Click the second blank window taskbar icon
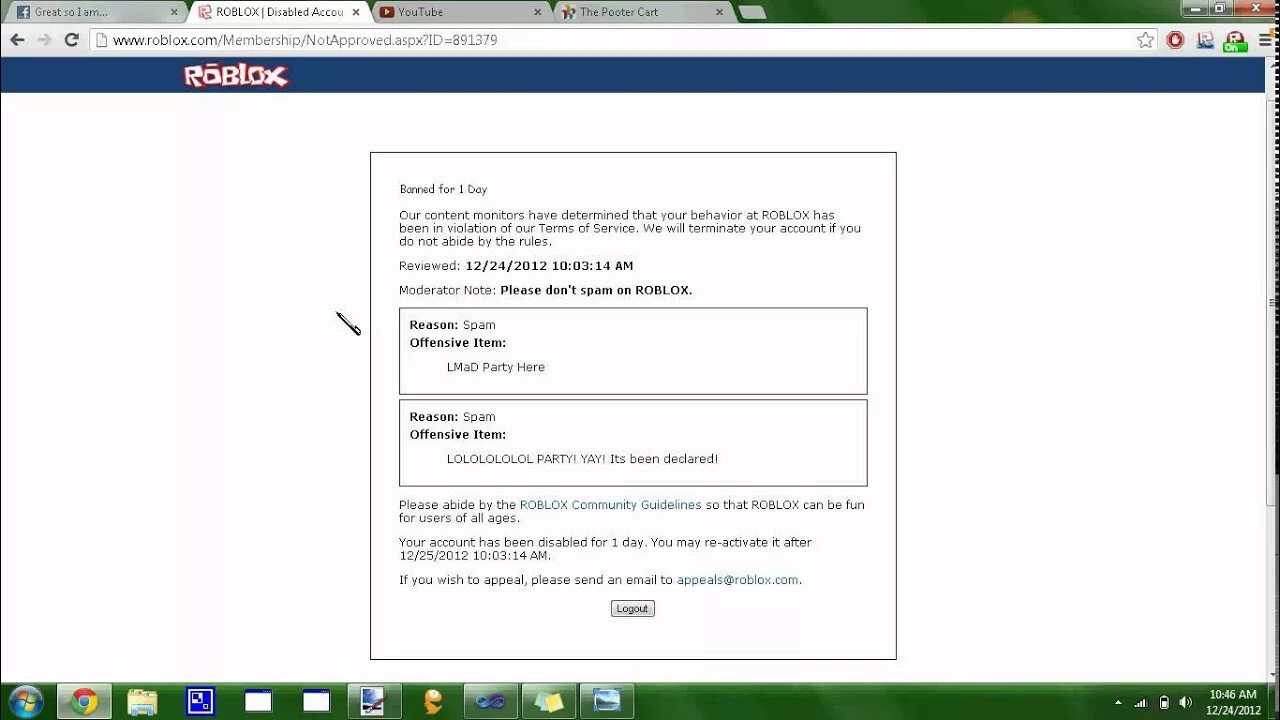The height and width of the screenshot is (720, 1280). (x=316, y=701)
